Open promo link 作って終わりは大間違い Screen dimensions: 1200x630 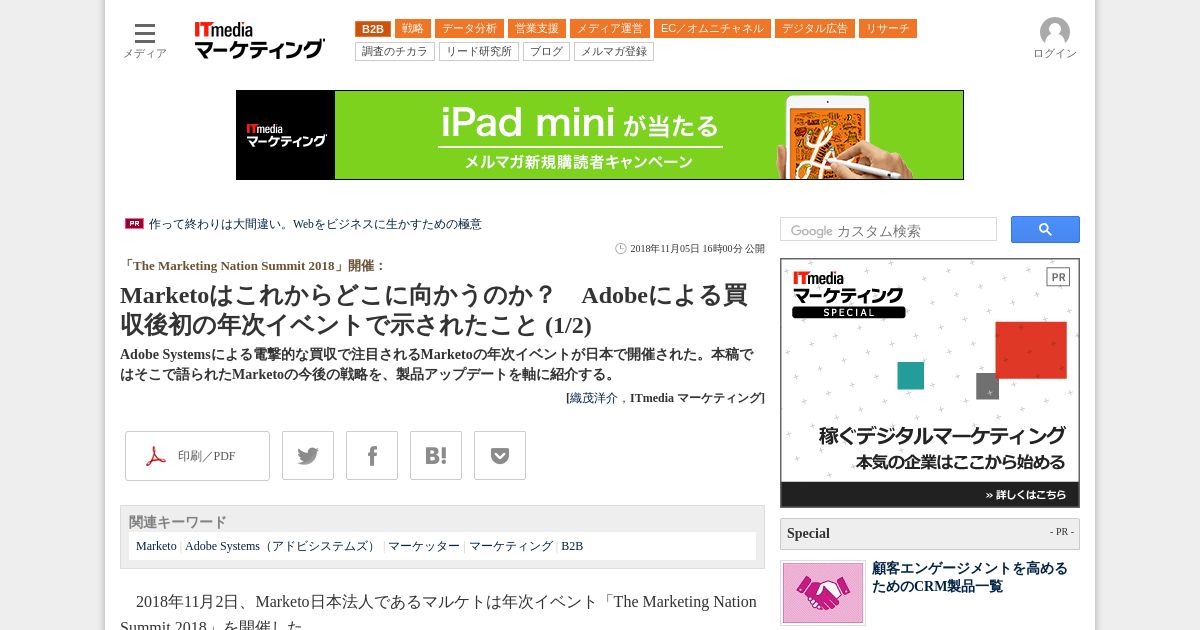tap(315, 224)
